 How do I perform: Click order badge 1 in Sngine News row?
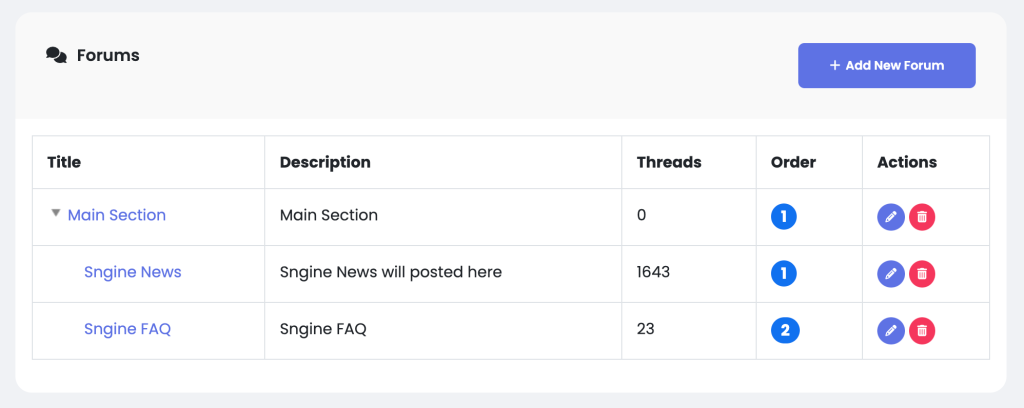tap(784, 274)
